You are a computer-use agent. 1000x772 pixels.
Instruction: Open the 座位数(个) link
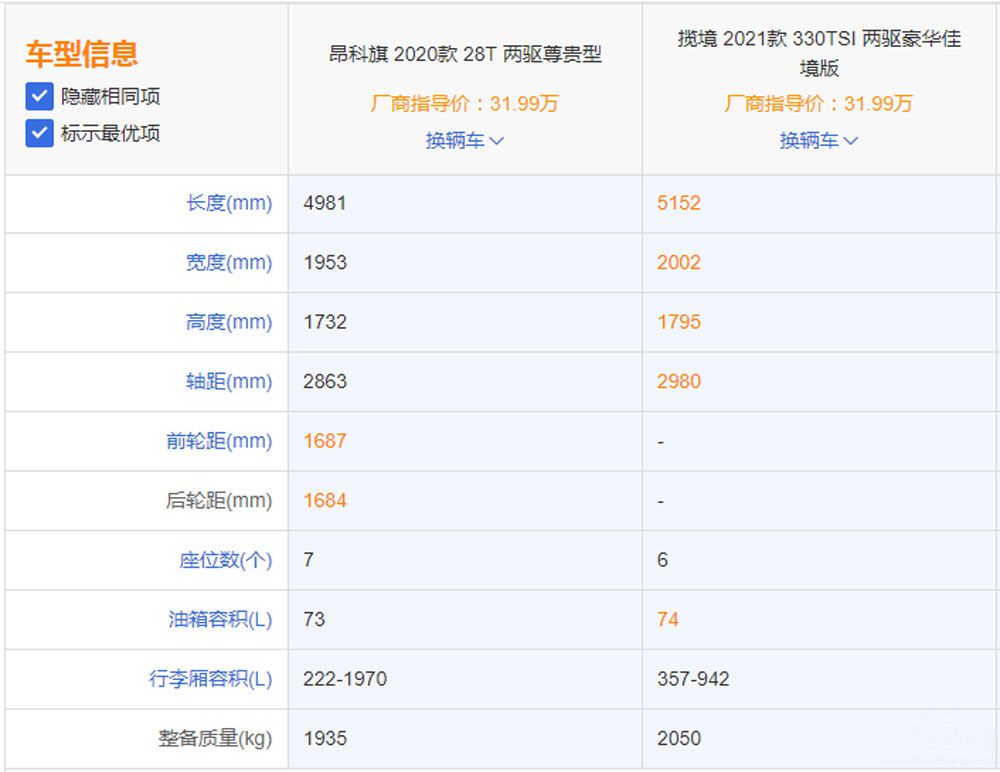tap(228, 560)
